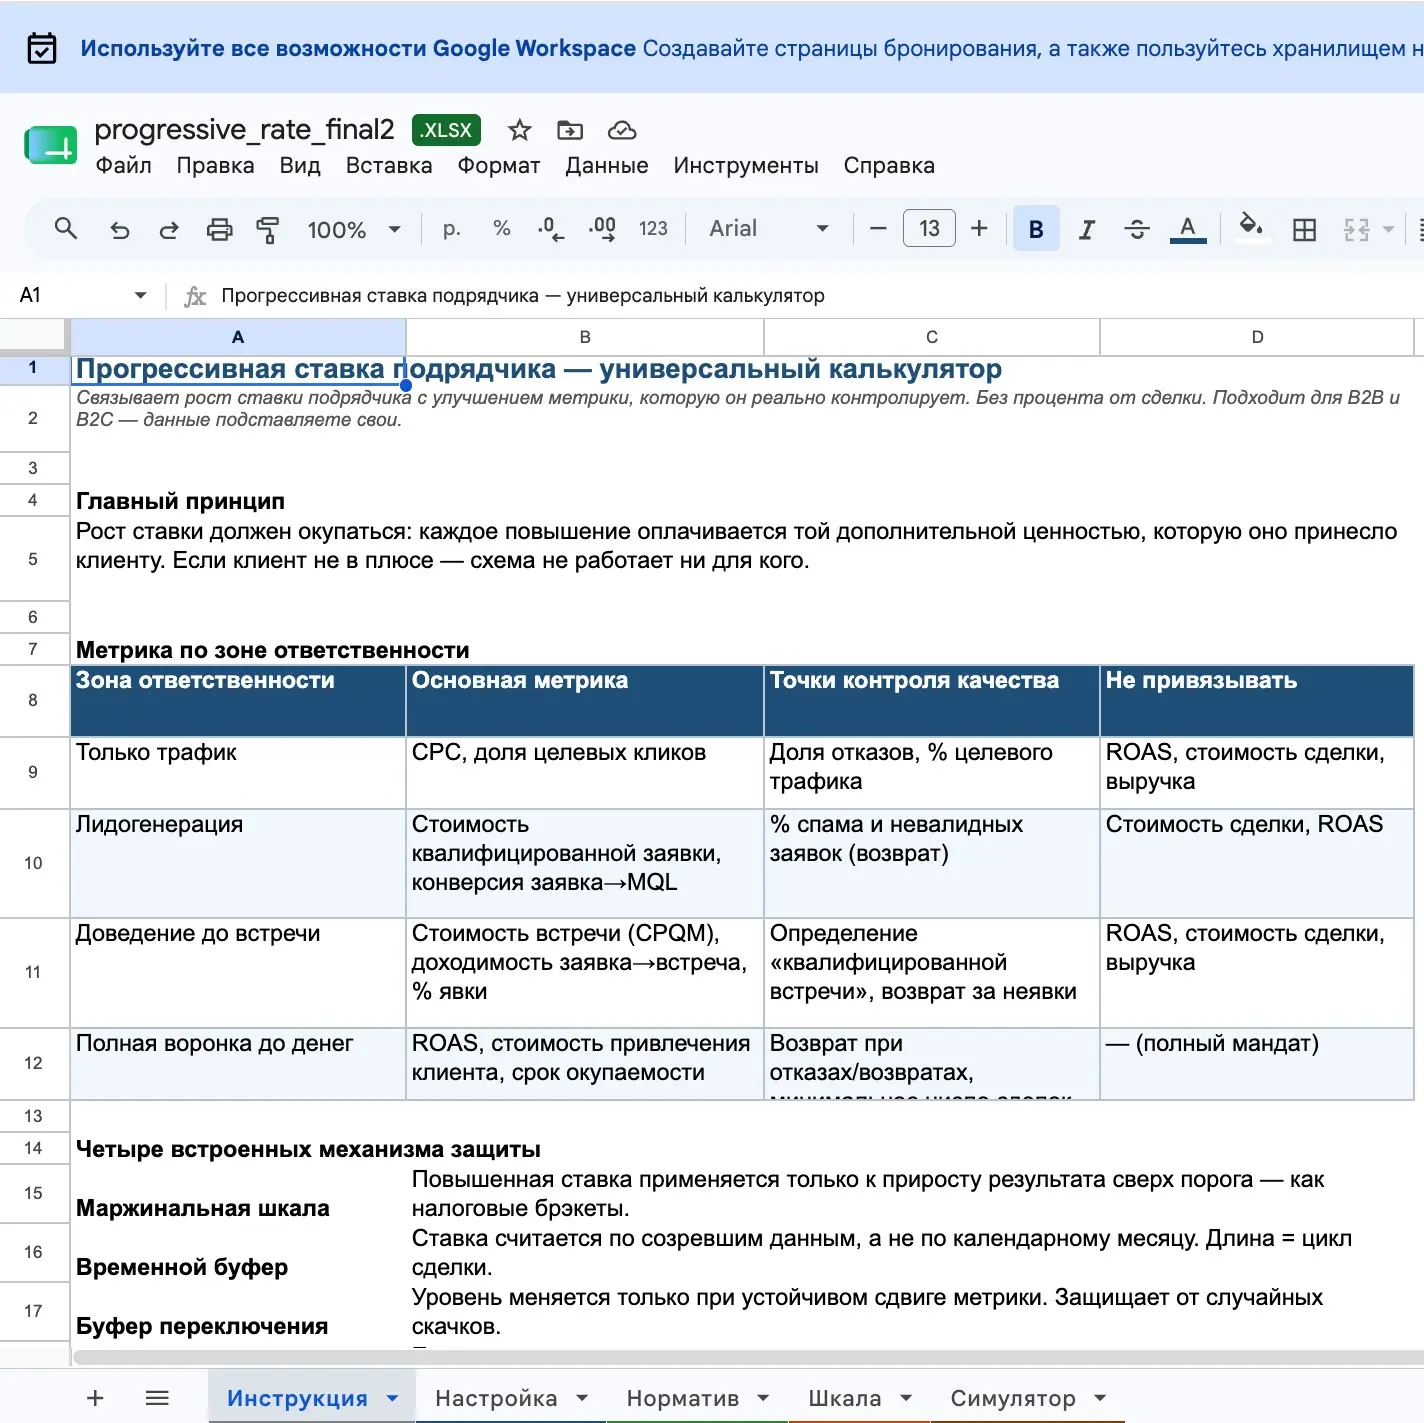The height and width of the screenshot is (1423, 1424).
Task: Activate the paint format tool
Action: (x=267, y=230)
